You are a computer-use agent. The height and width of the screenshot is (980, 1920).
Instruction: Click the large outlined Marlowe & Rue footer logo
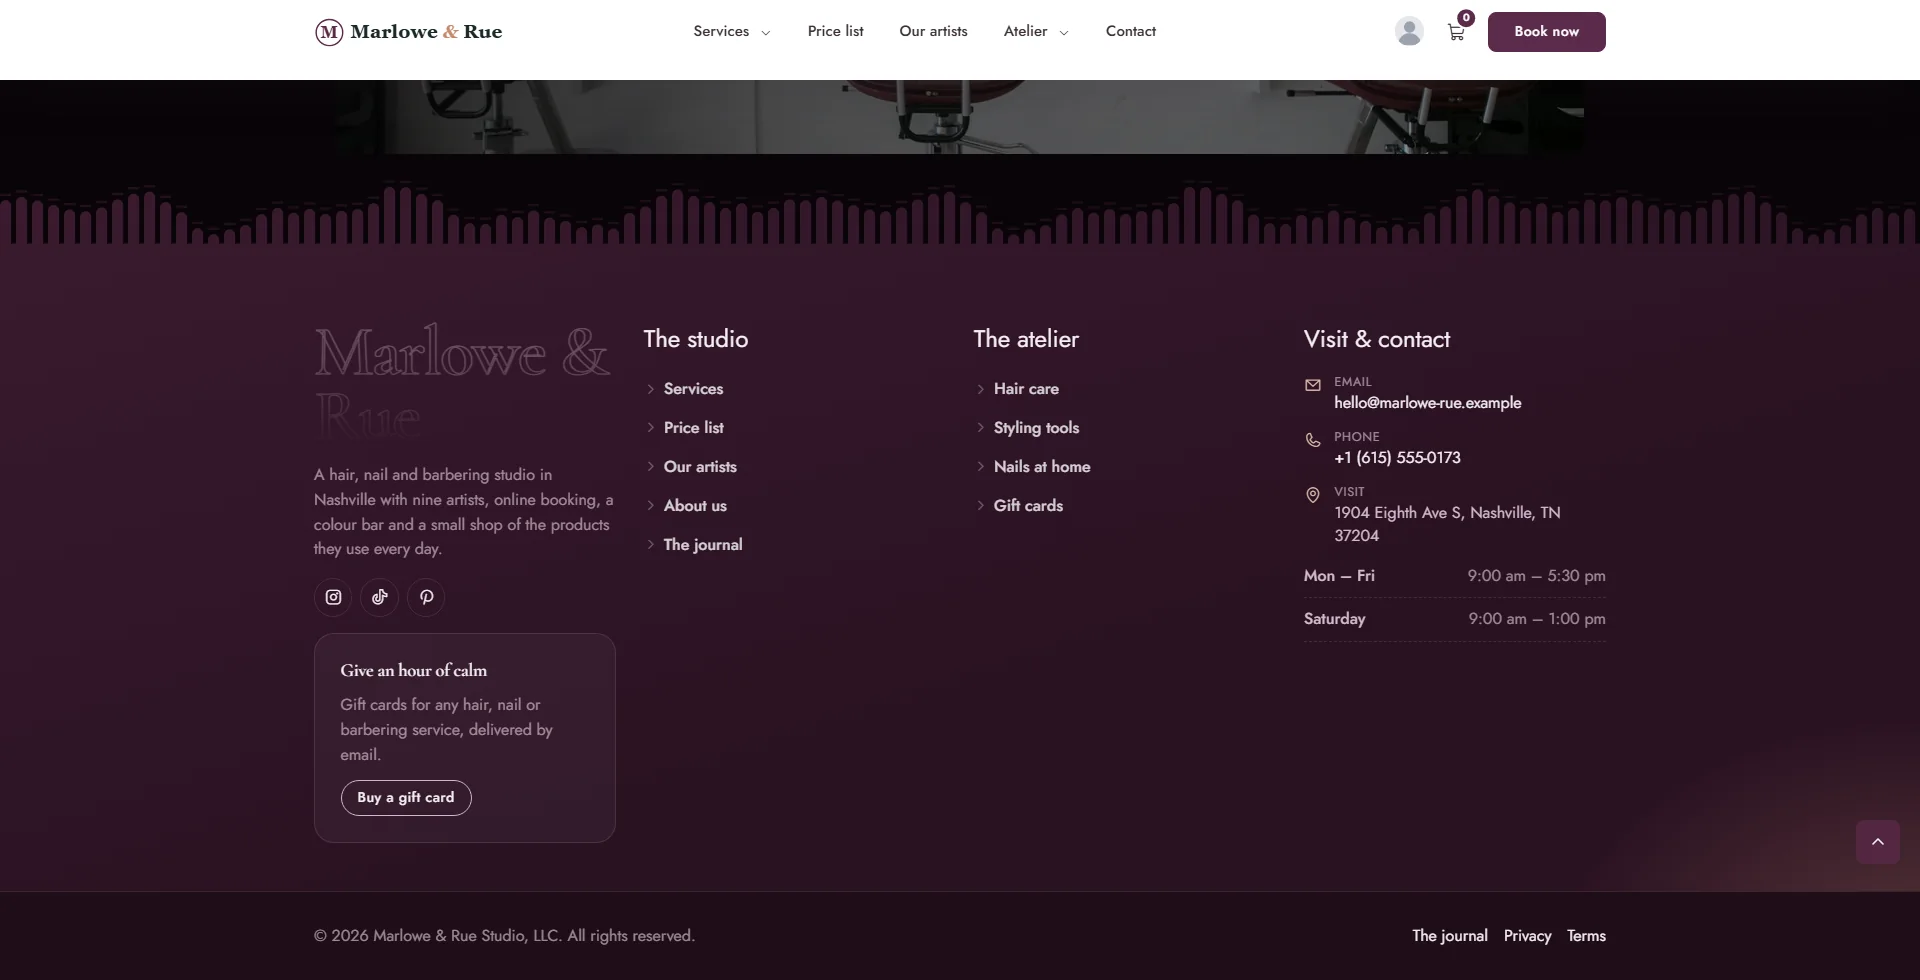[x=462, y=382]
